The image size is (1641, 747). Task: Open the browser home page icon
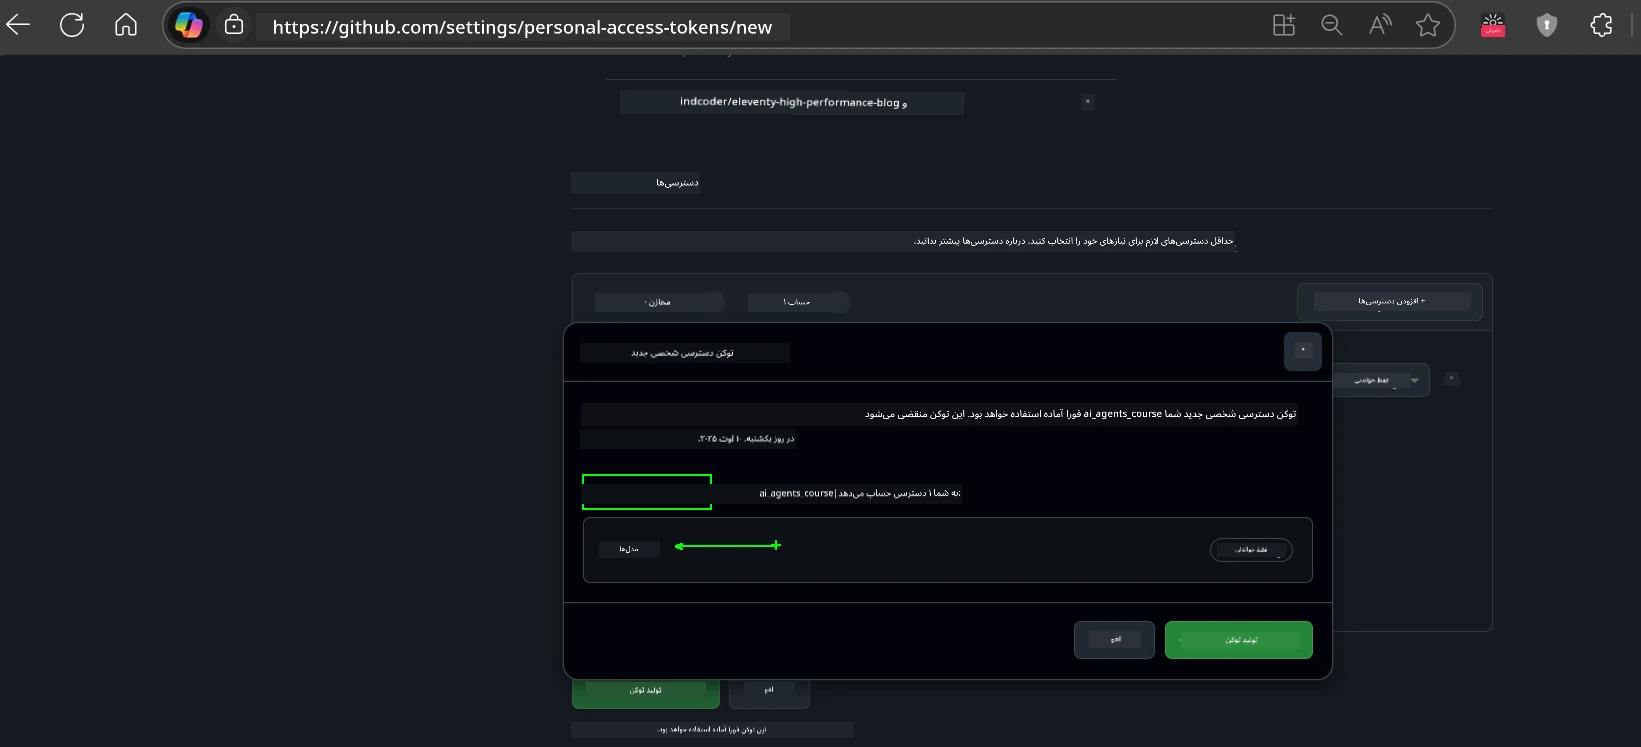pos(126,25)
